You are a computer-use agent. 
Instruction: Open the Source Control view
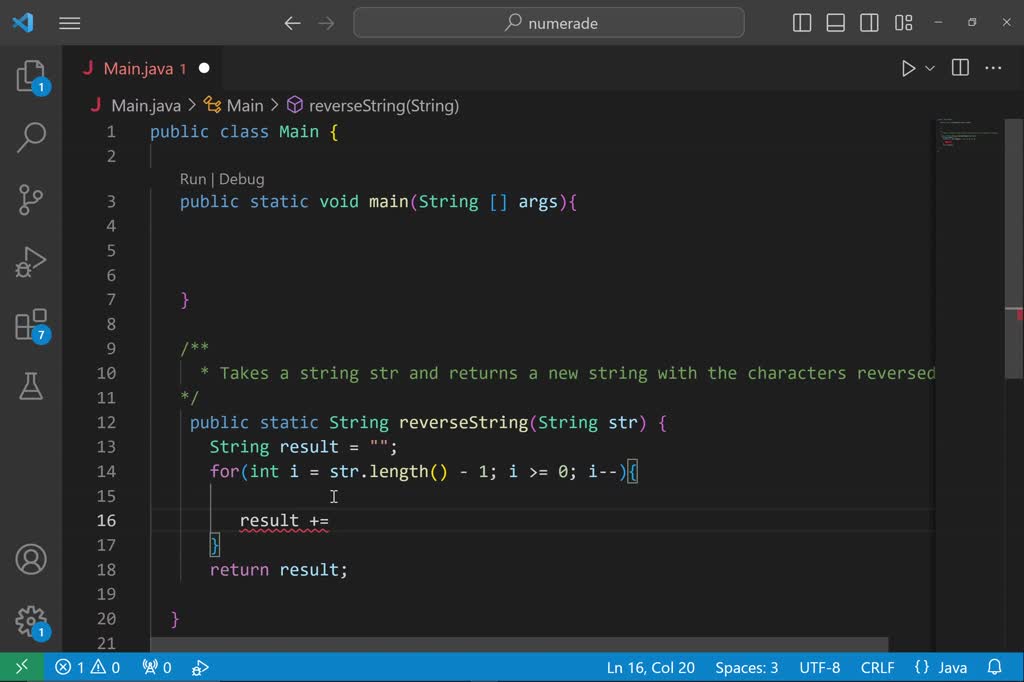(x=31, y=200)
